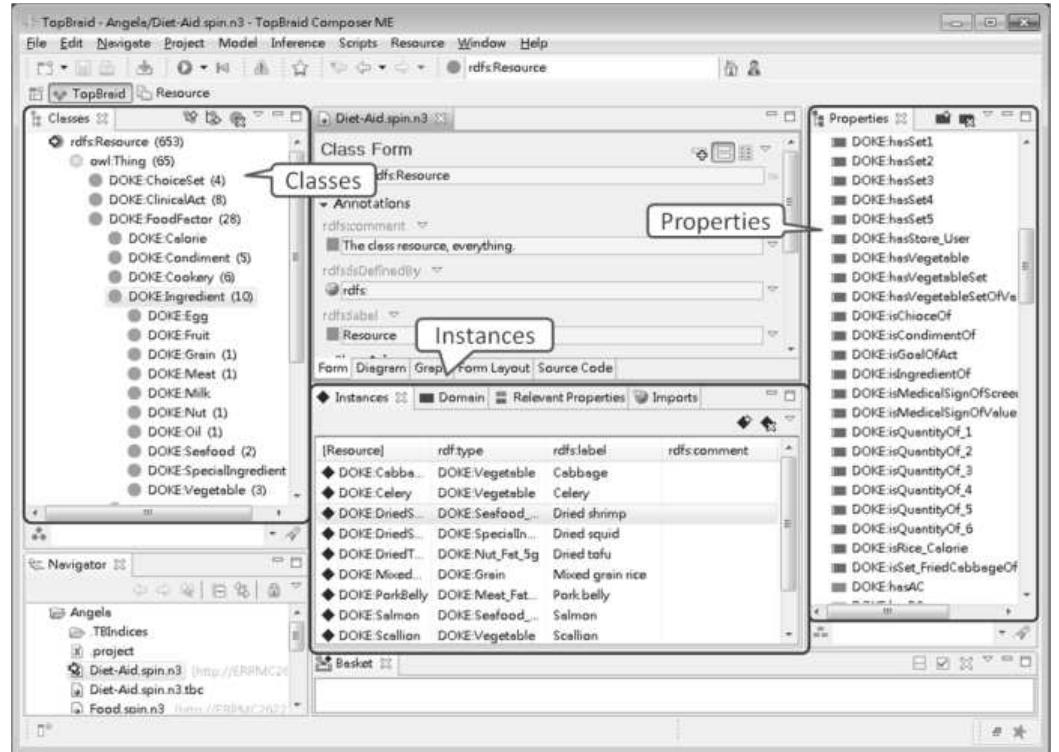
Task: Collapse the Annotations section
Action: 326,202
